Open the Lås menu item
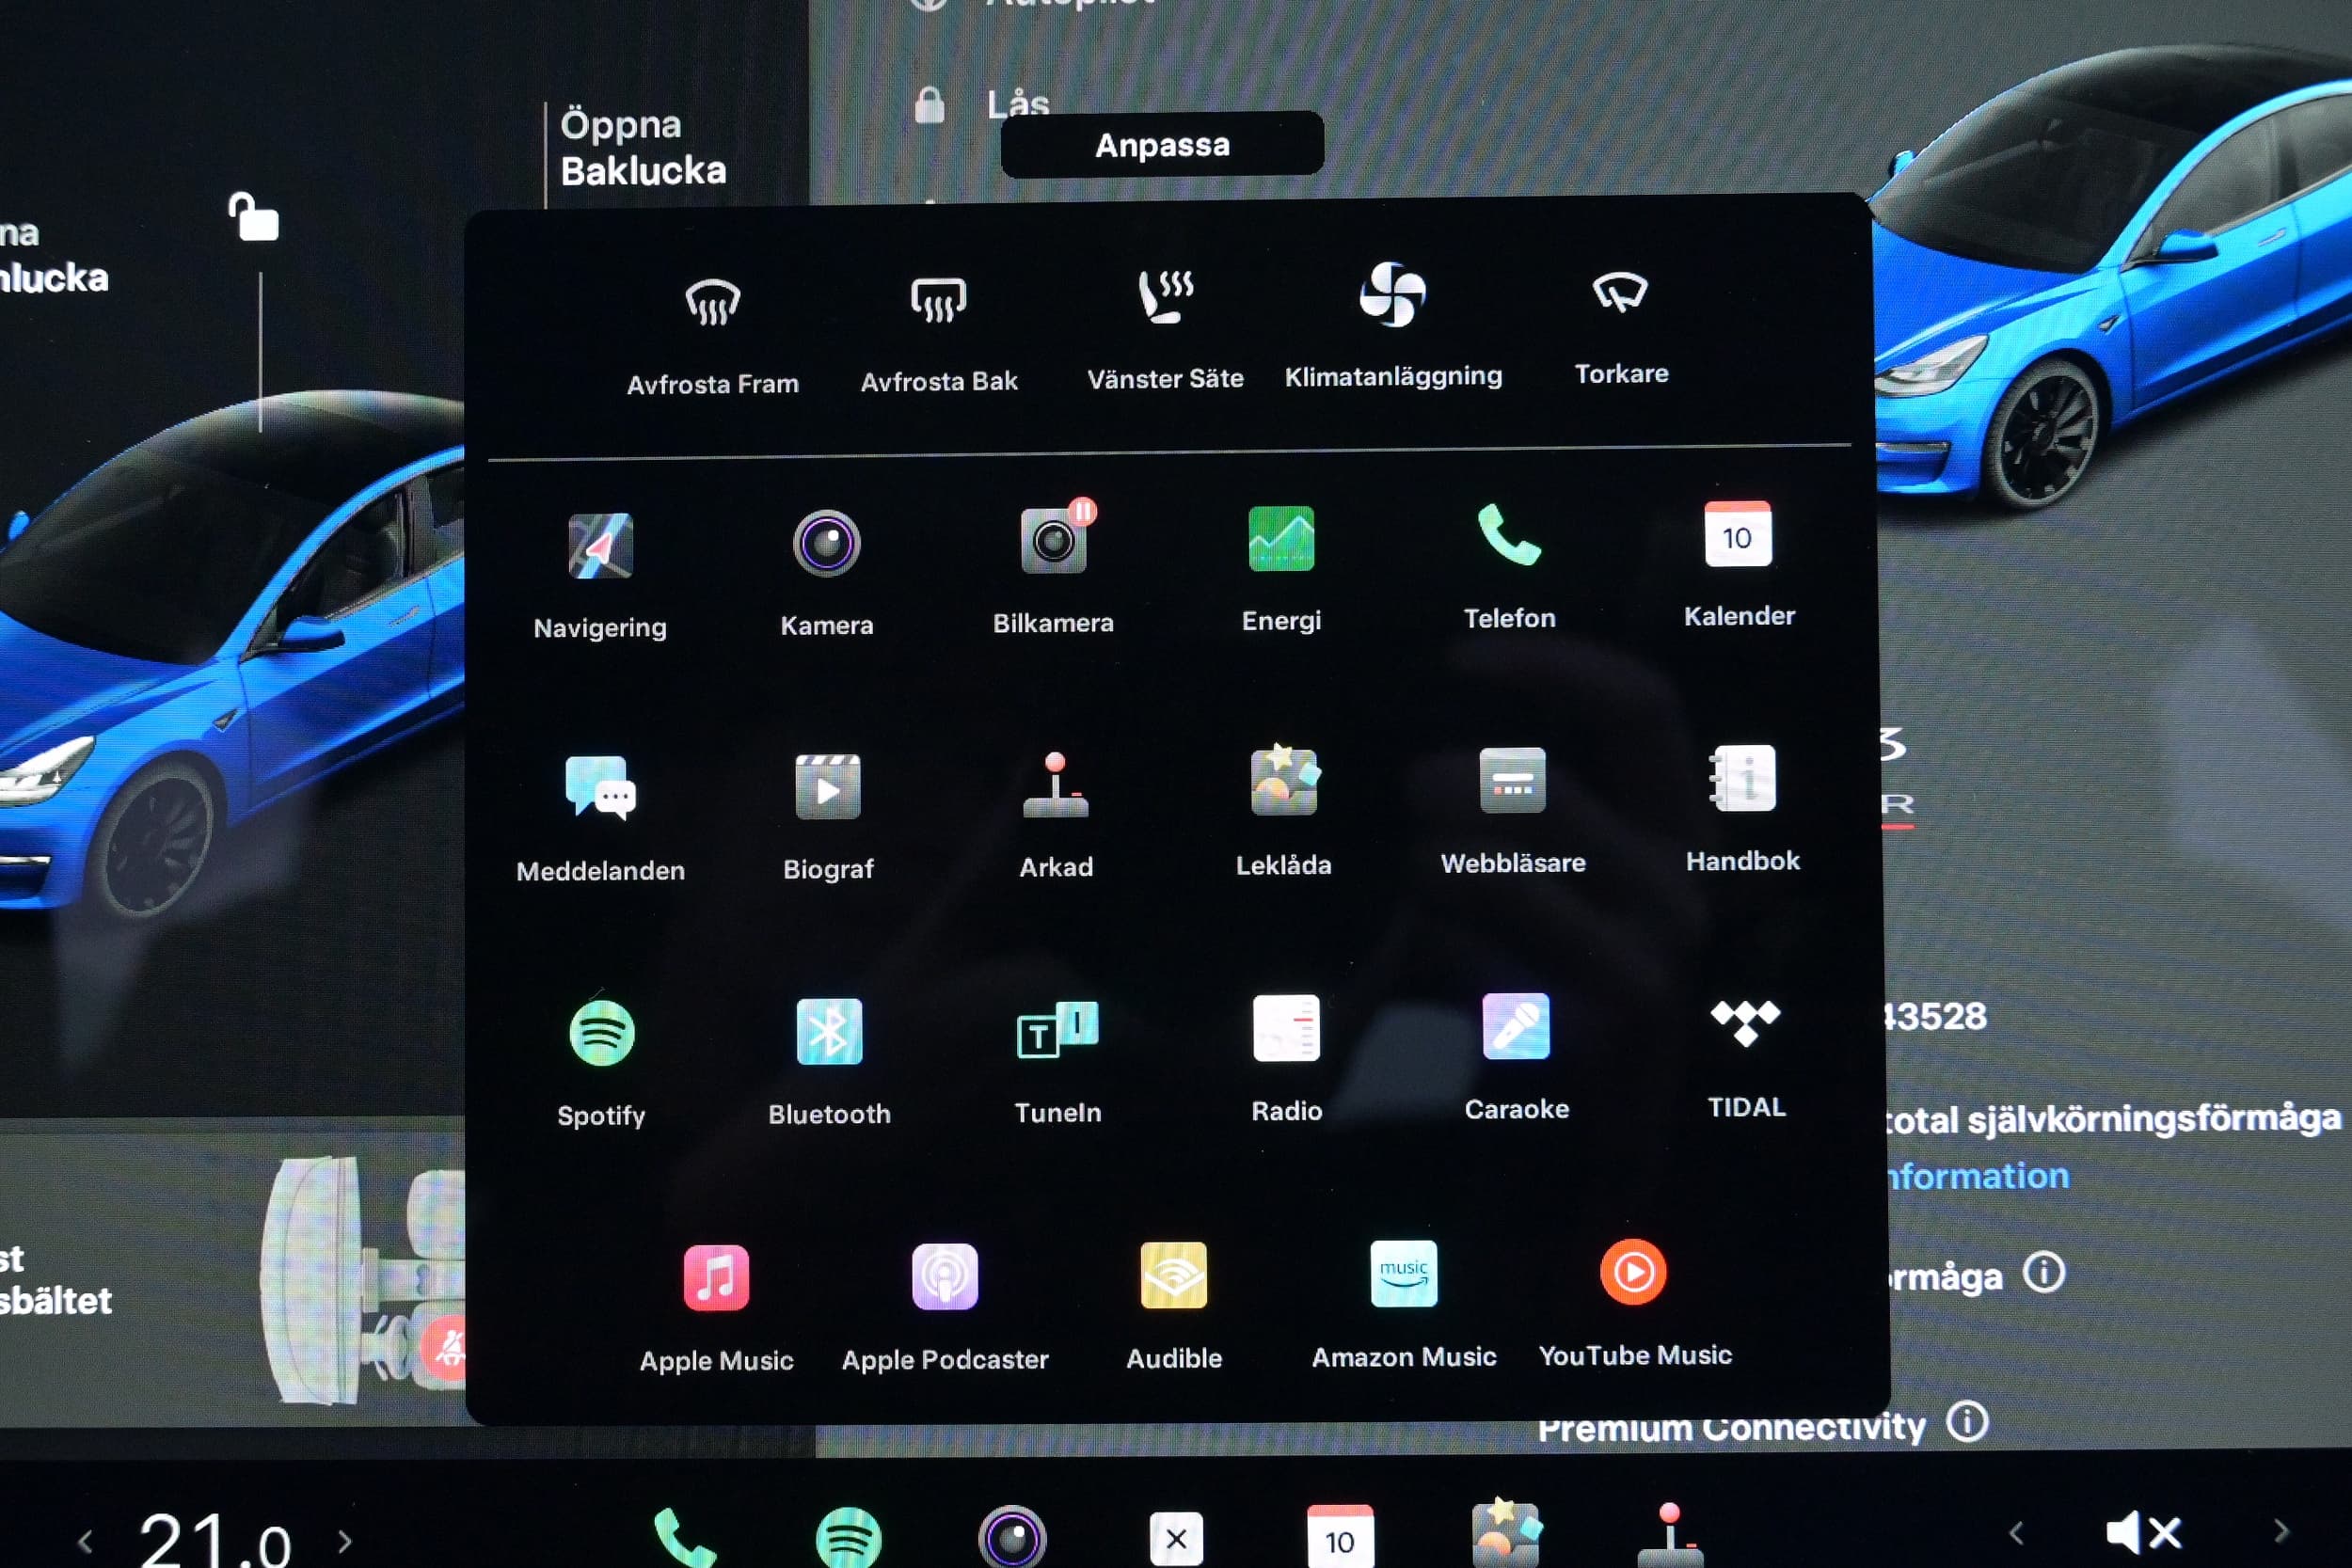This screenshot has height=1568, width=2352. (1017, 104)
